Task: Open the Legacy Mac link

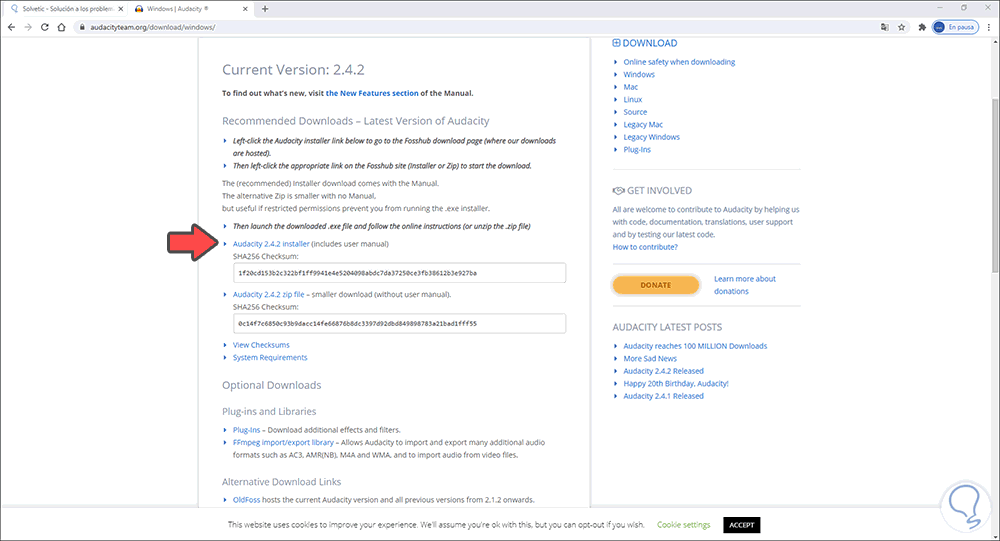Action: point(643,124)
